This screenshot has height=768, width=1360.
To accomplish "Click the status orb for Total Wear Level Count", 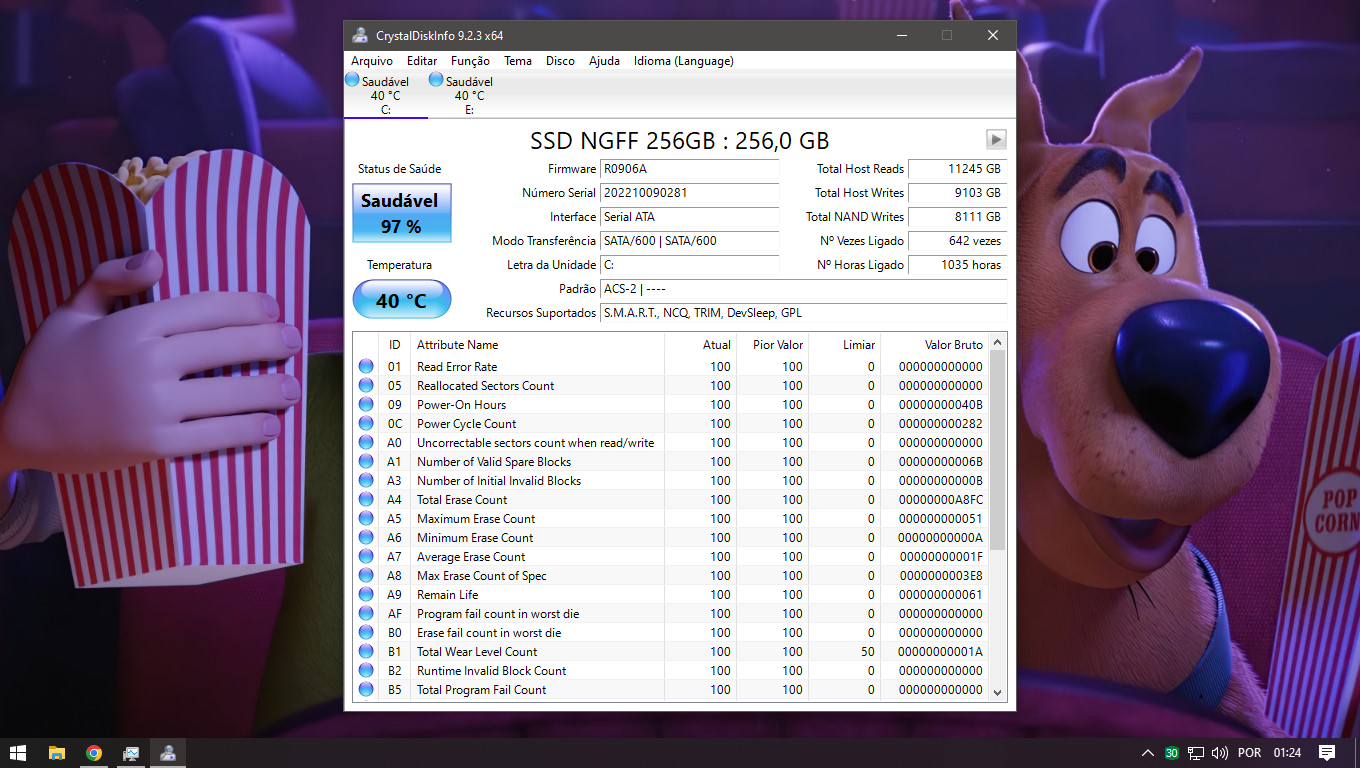I will pyautogui.click(x=366, y=652).
